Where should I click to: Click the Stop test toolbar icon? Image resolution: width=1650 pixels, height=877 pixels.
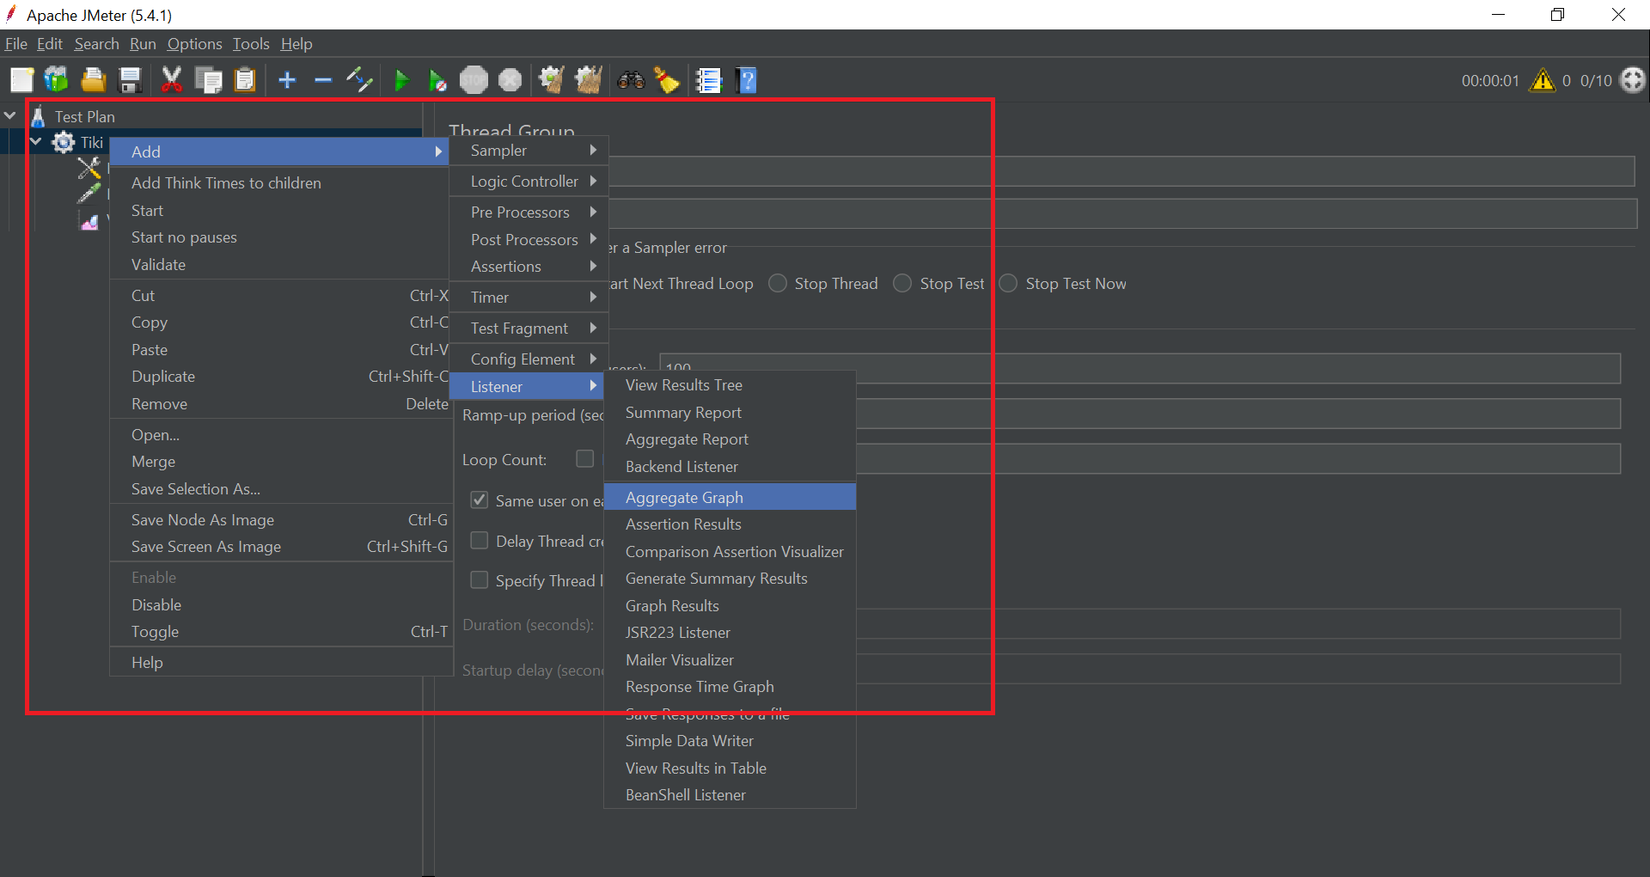[474, 80]
